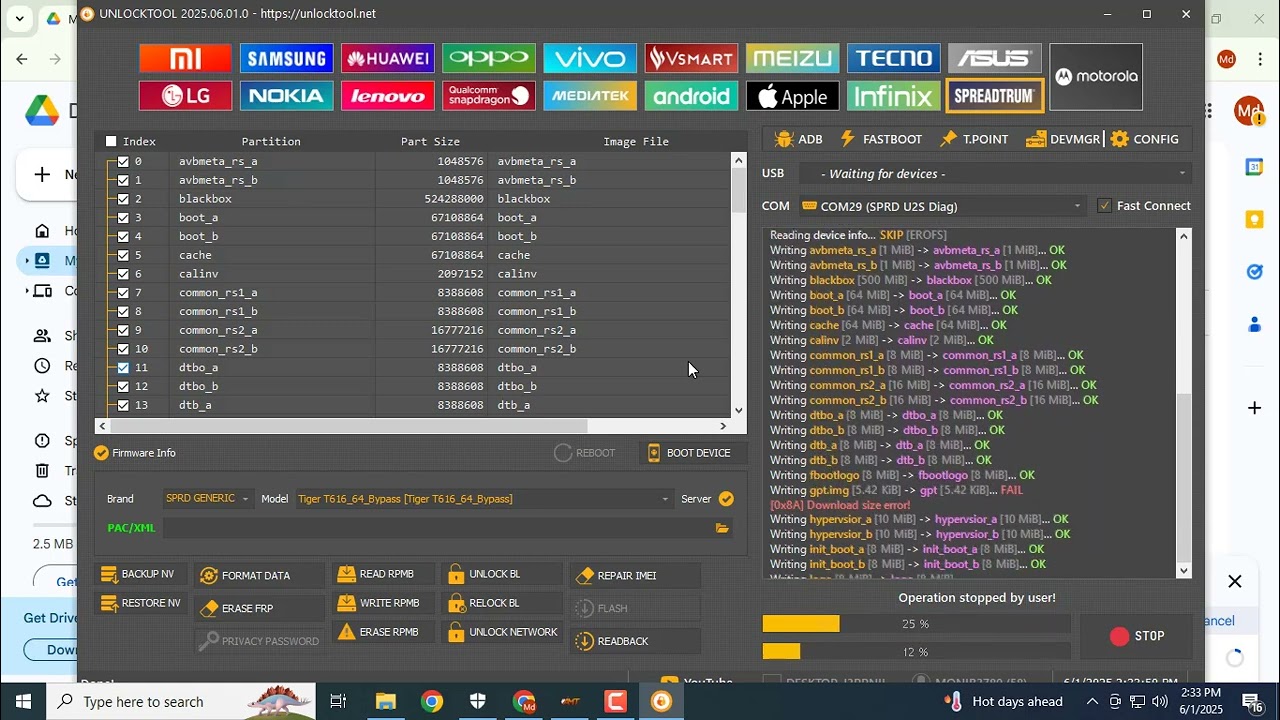Select the LG brand tile
The image size is (1280, 720).
[x=185, y=96]
